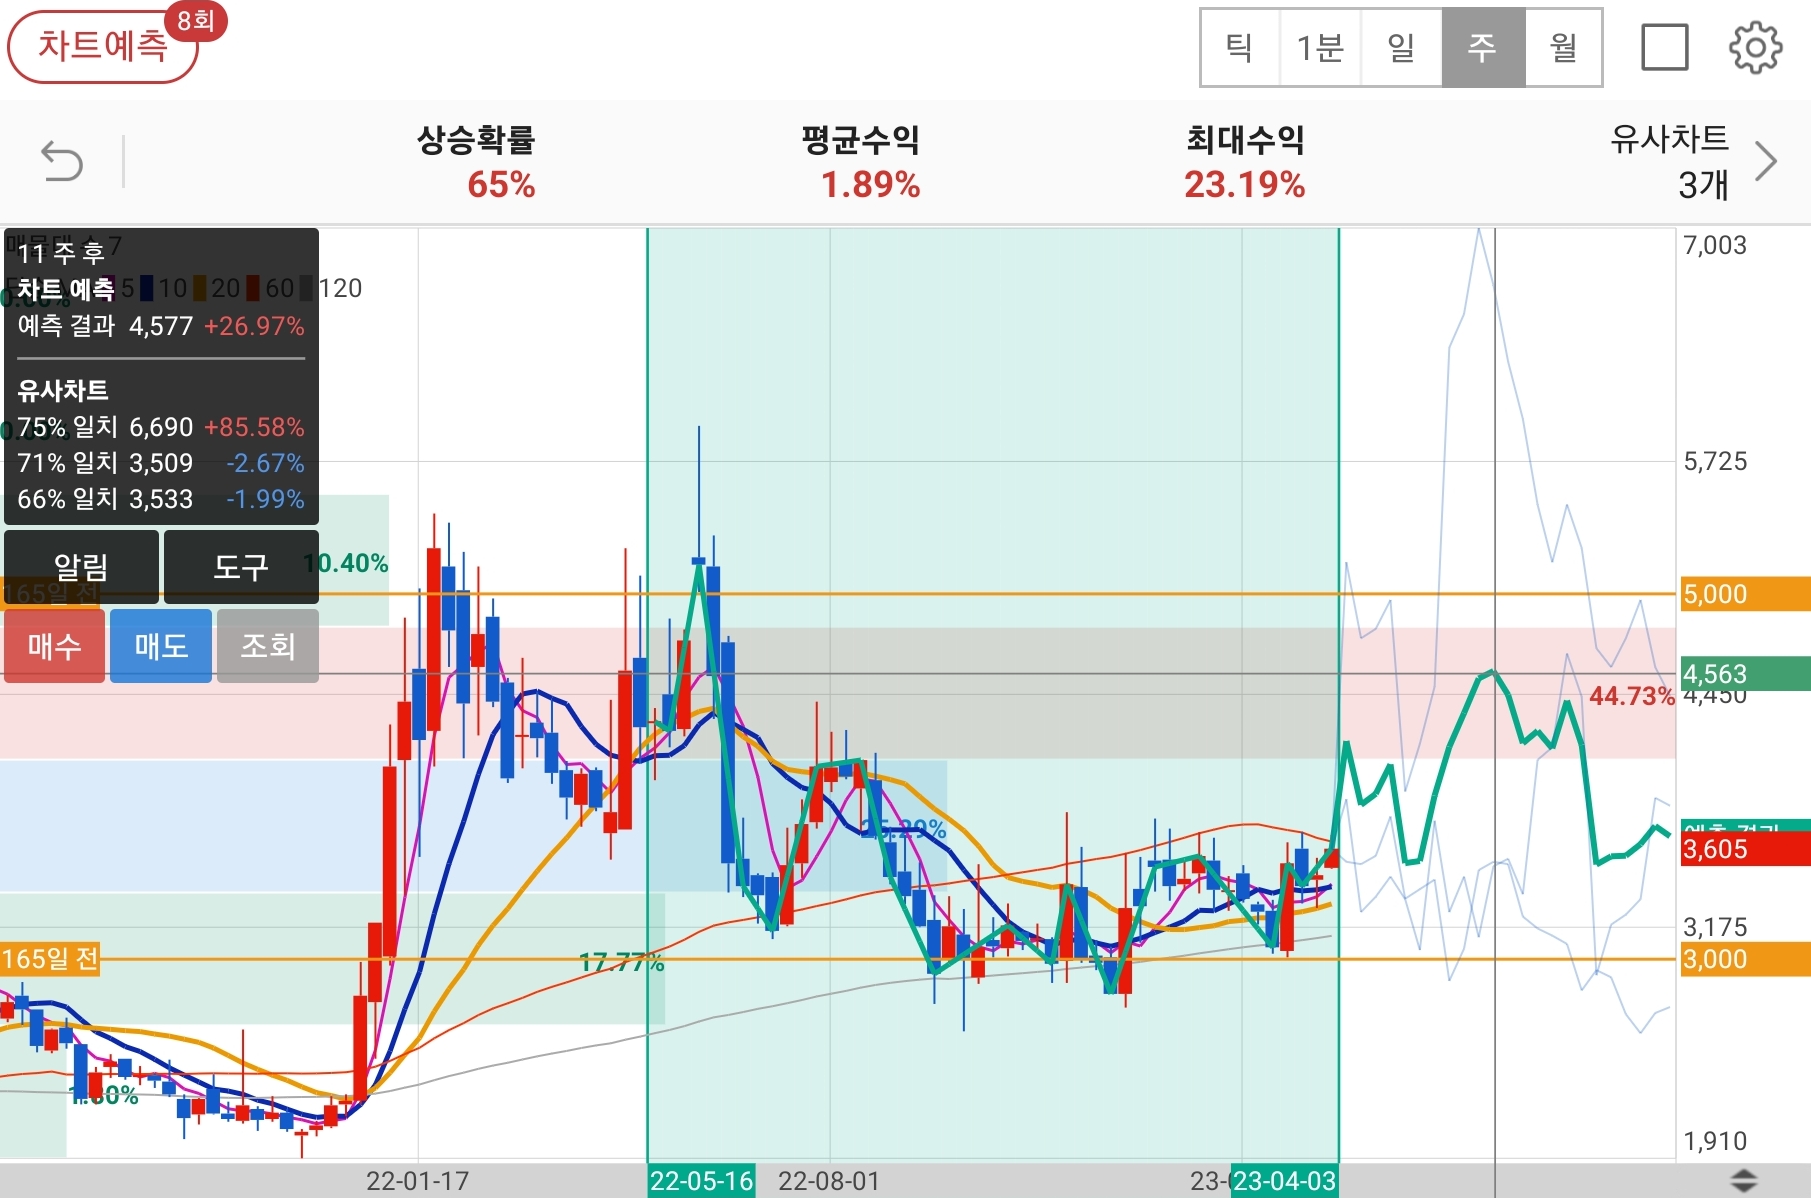This screenshot has width=1811, height=1198.
Task: Tap 상승확률 65% statistic
Action: pyautogui.click(x=476, y=162)
